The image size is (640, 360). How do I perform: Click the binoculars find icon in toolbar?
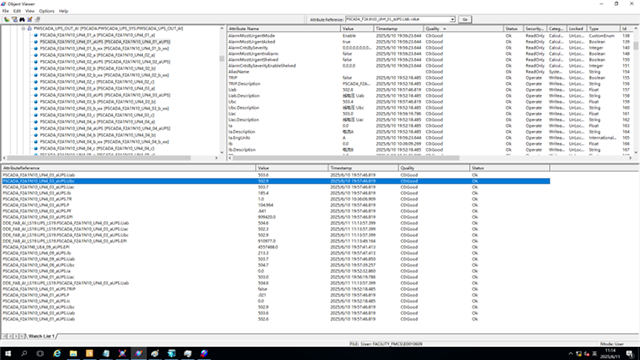point(22,19)
